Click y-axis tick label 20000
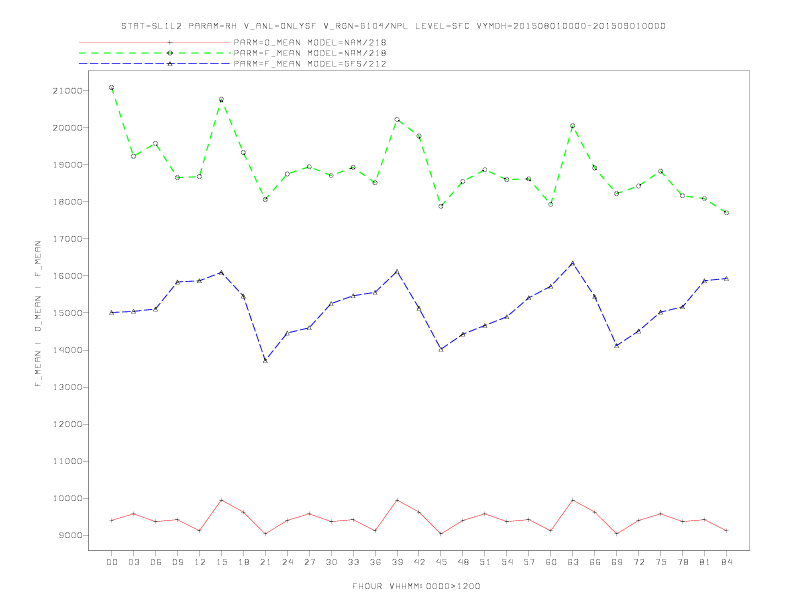 click(x=68, y=128)
